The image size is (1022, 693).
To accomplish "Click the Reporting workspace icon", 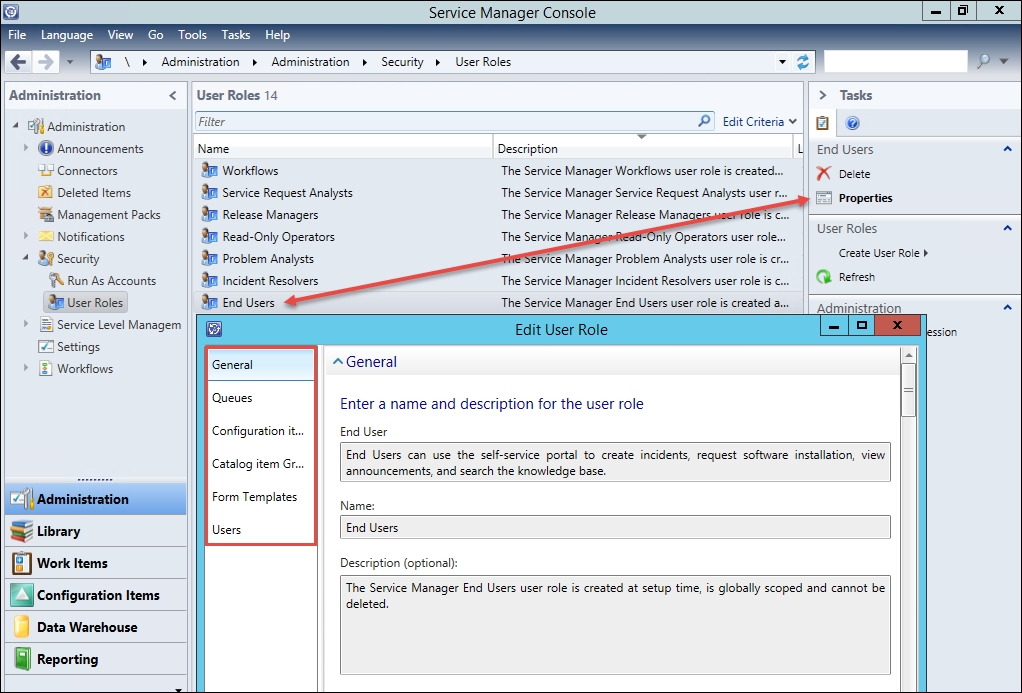I will tap(22, 659).
